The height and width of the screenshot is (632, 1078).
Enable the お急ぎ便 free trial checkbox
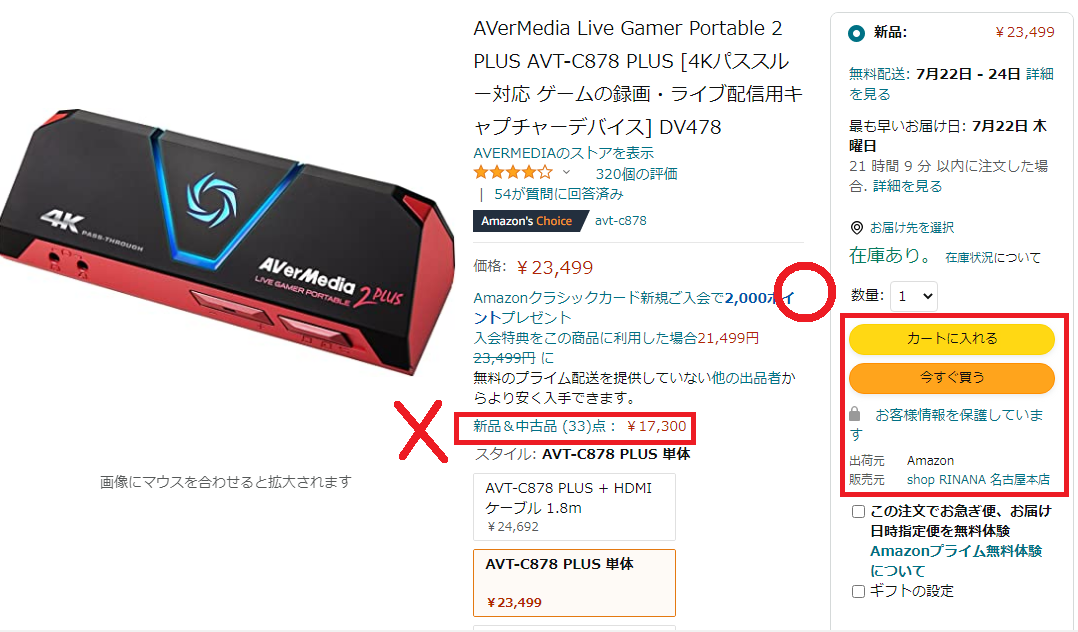tap(858, 512)
